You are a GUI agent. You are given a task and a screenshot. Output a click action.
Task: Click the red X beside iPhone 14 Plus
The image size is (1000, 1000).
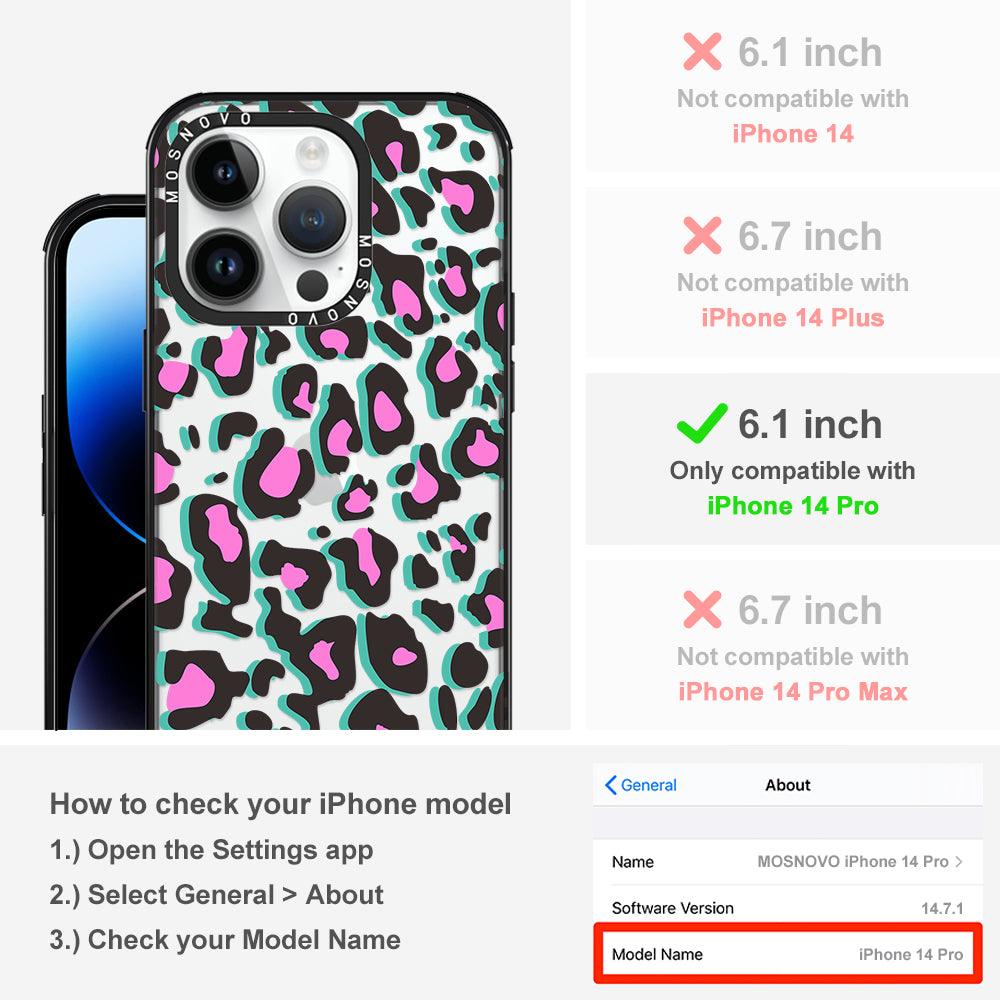pos(702,235)
